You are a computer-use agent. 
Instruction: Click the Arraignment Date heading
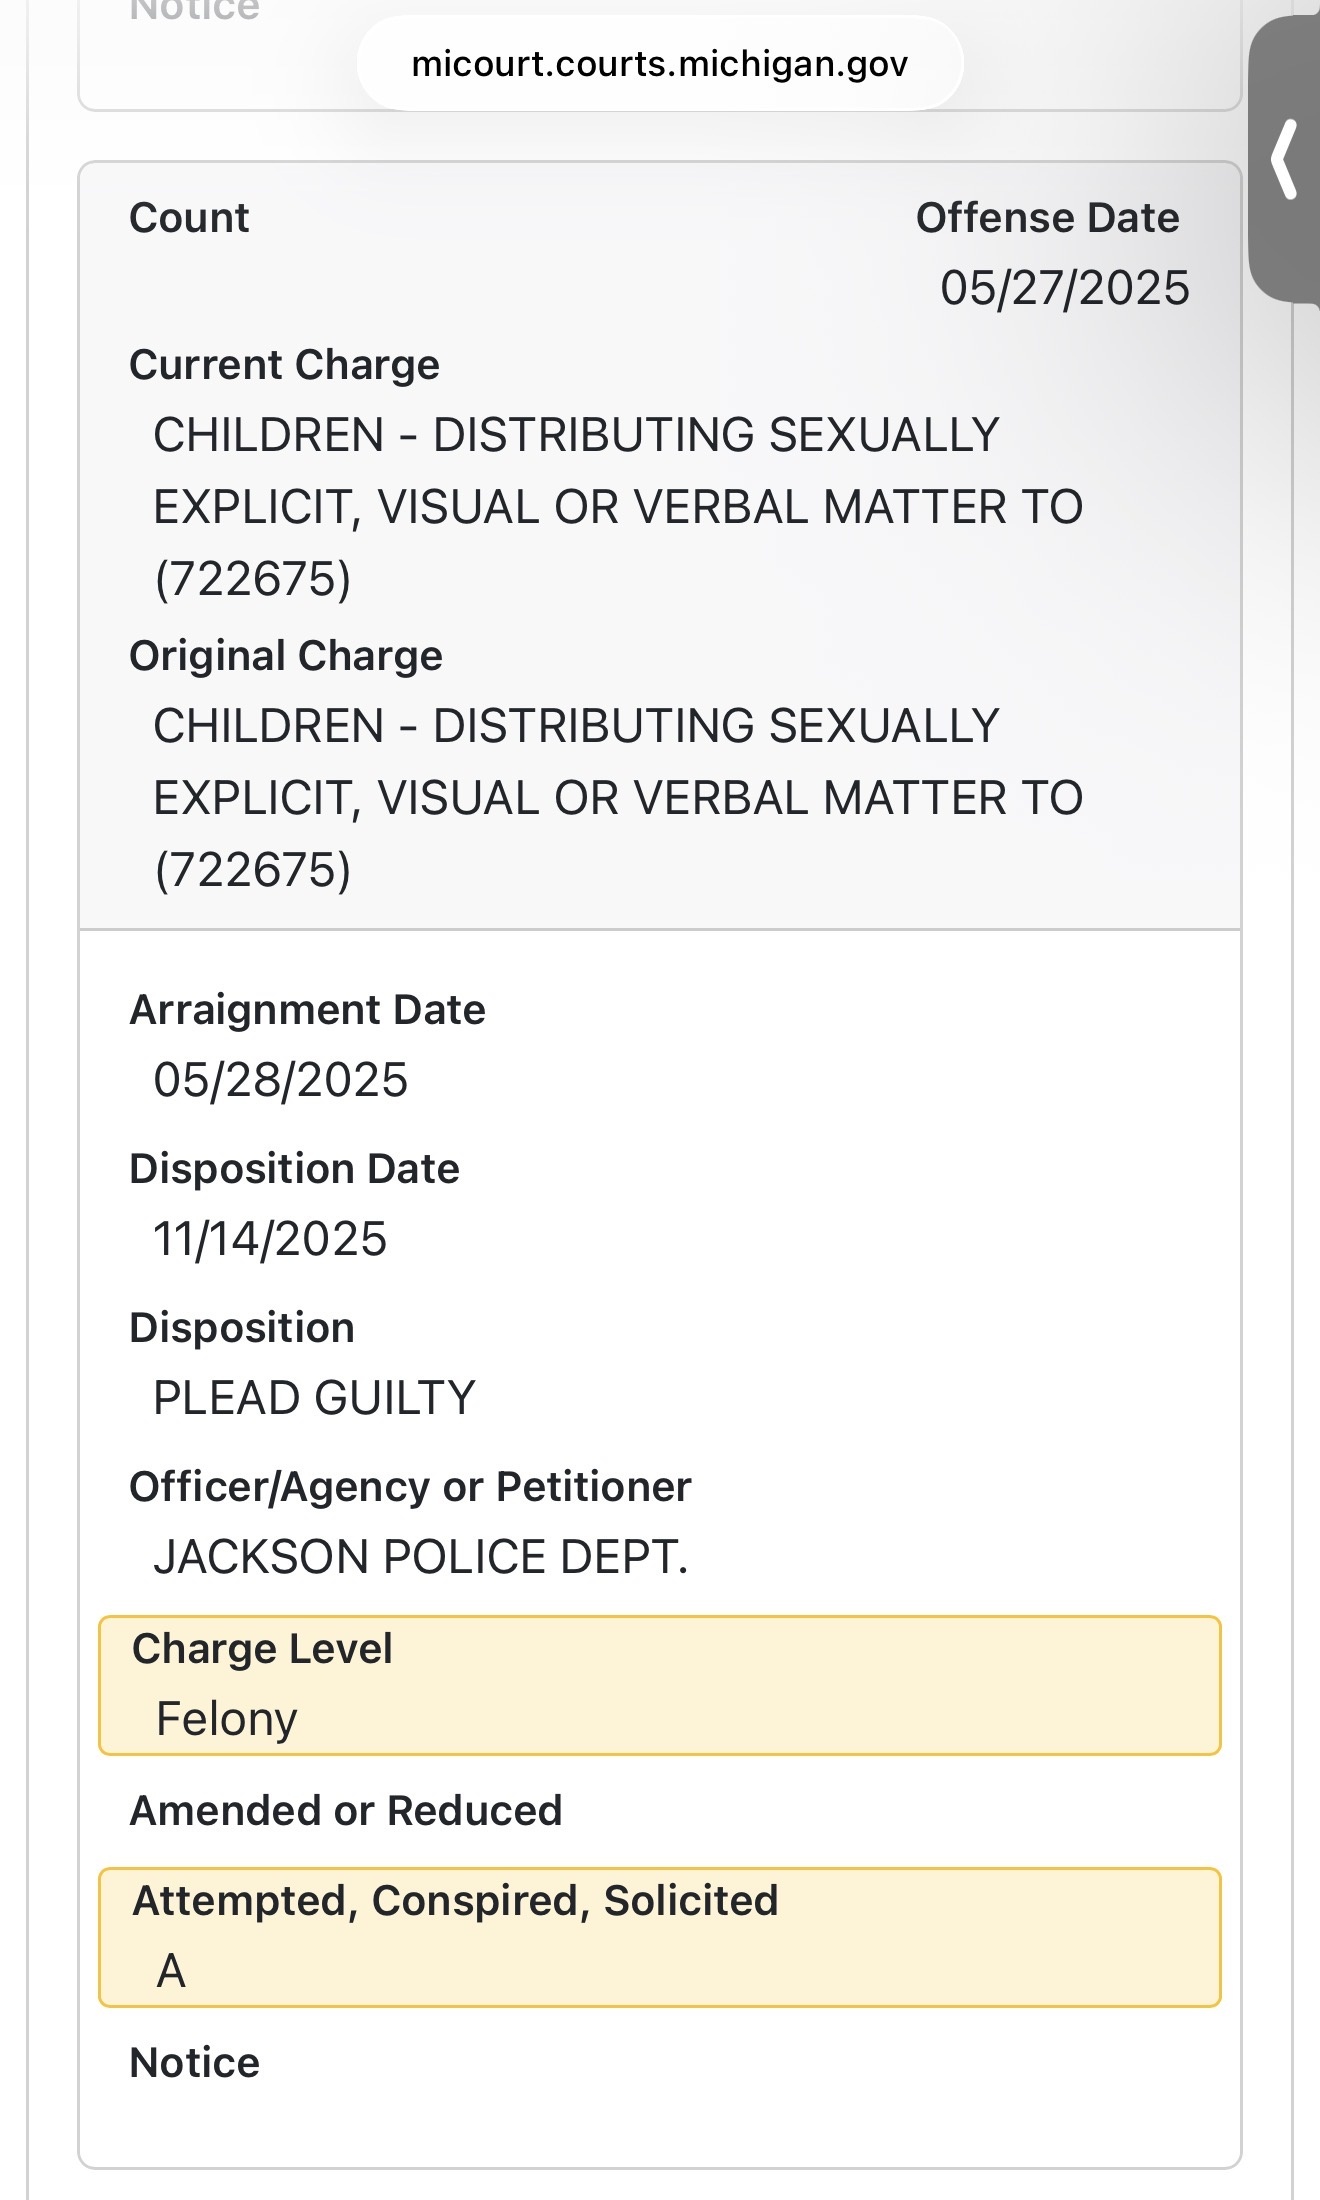tap(307, 1010)
